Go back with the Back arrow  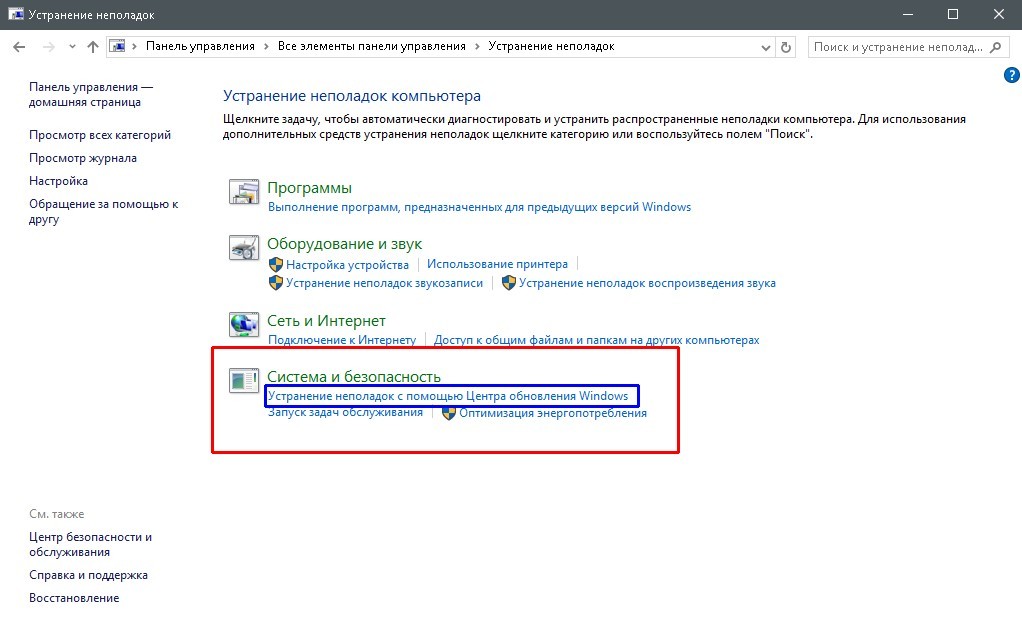[x=19, y=47]
